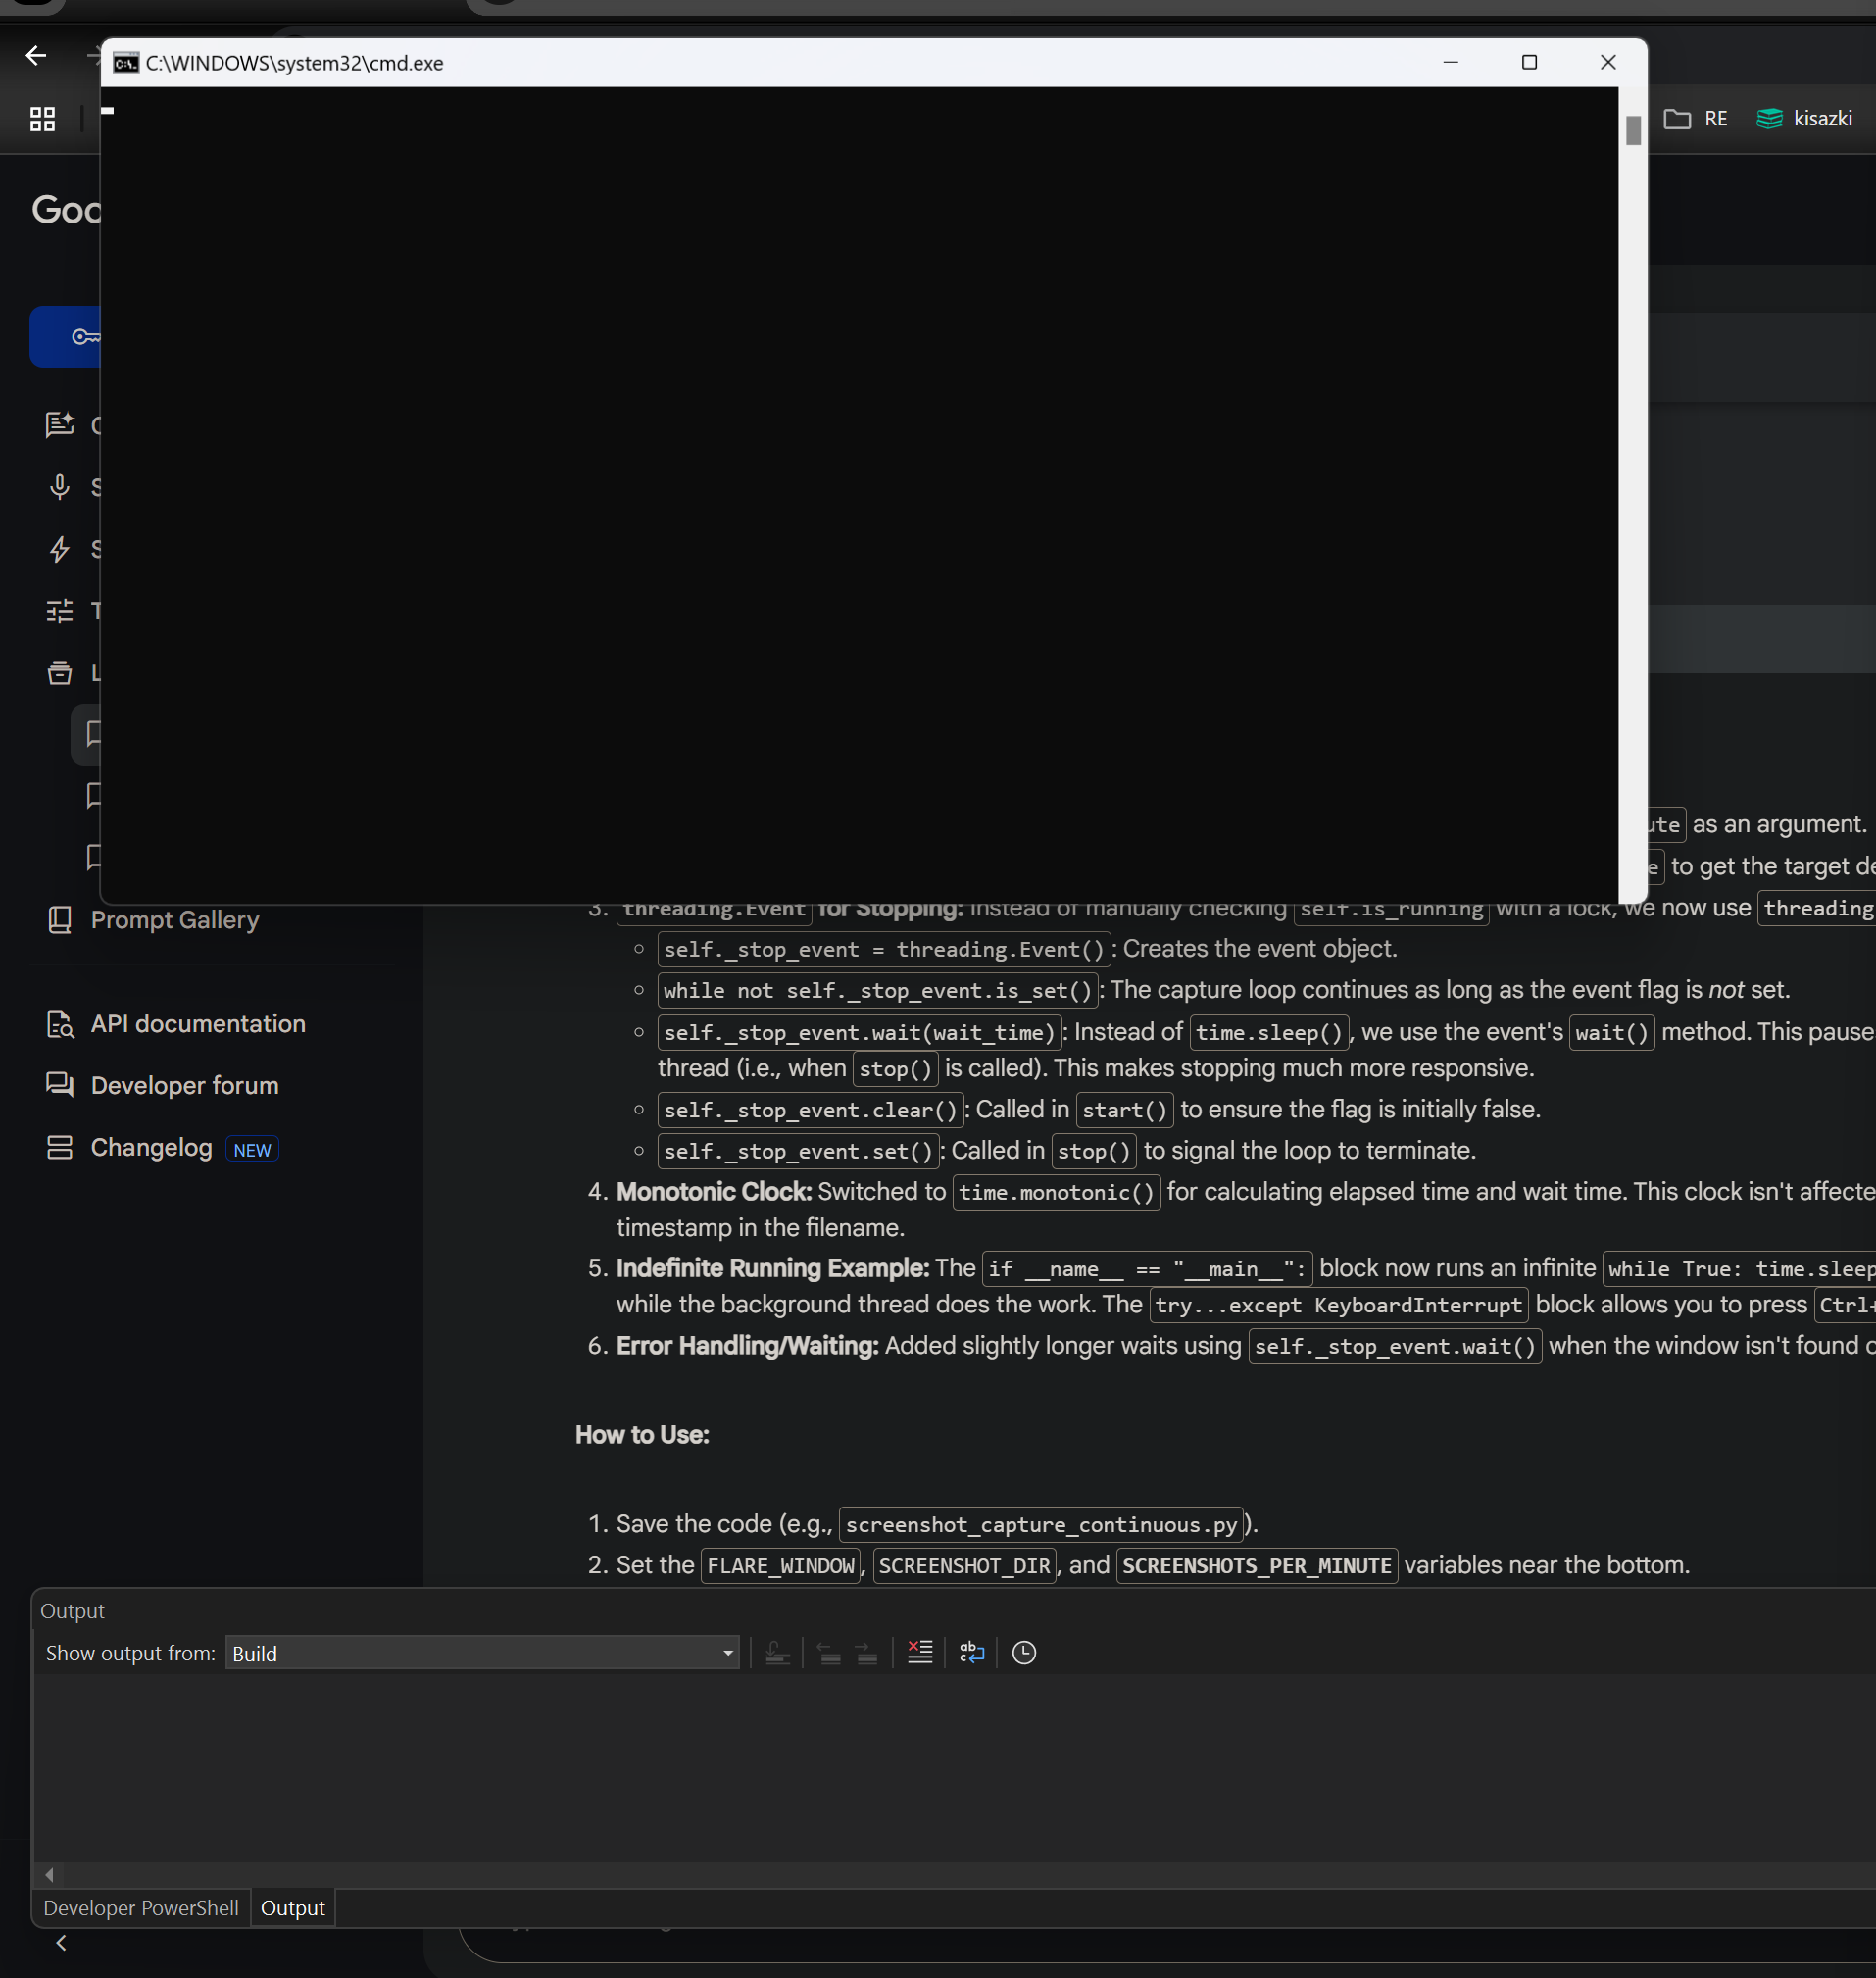The width and height of the screenshot is (1876, 1978).
Task: Clear all output with the red X icon
Action: pyautogui.click(x=919, y=1652)
